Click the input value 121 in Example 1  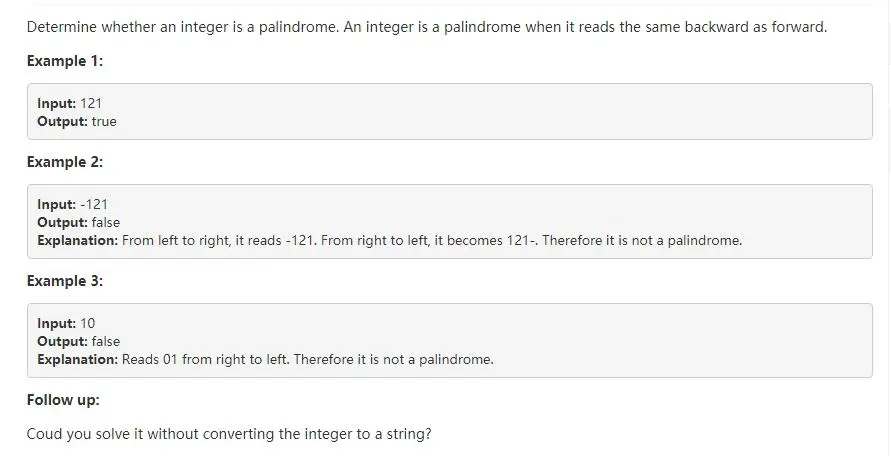91,103
